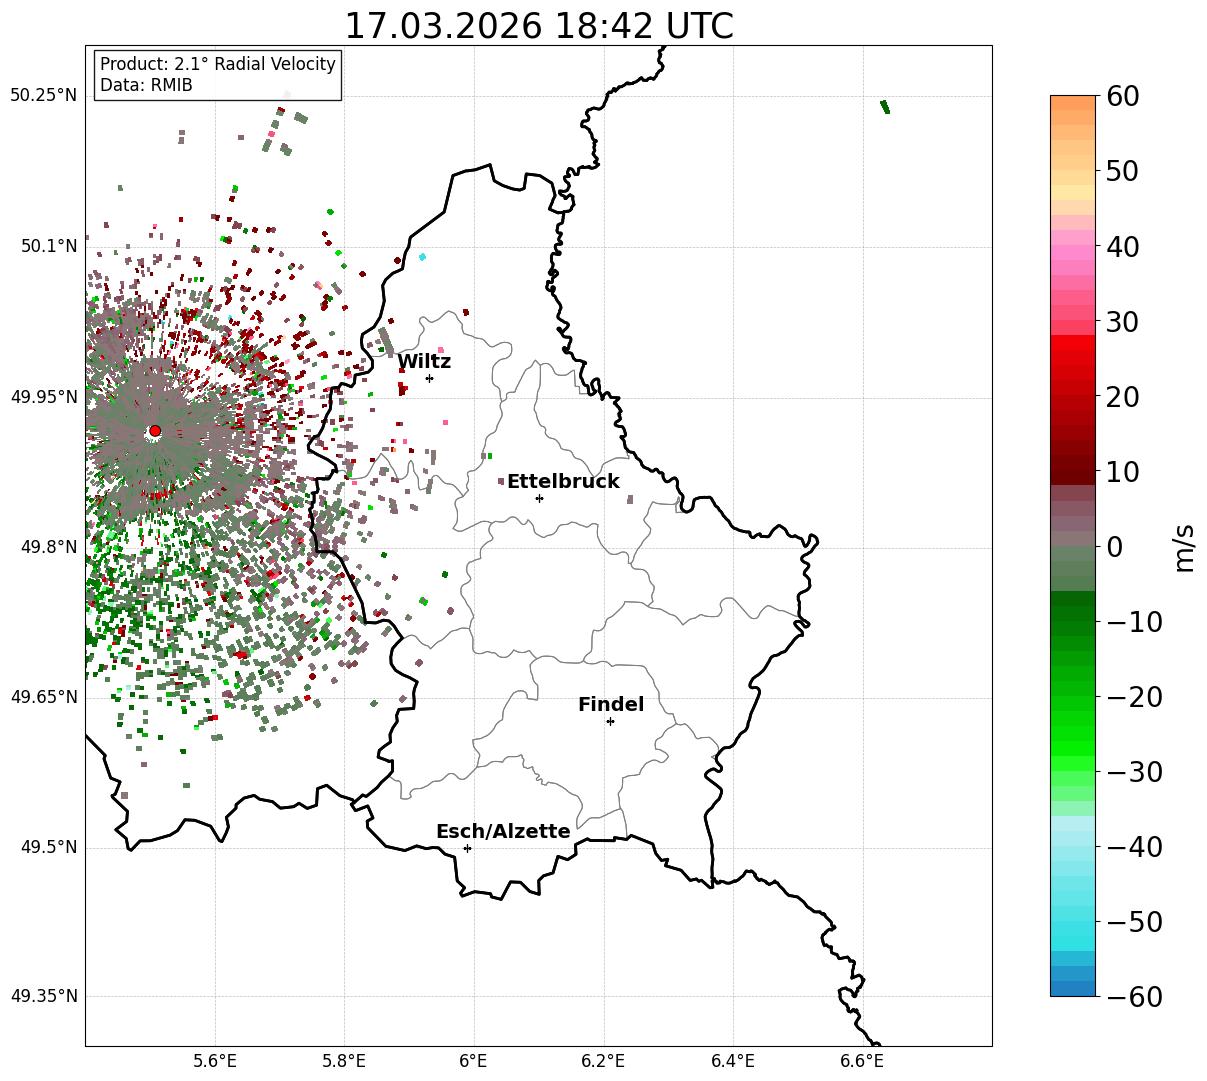
Task: Click the colorbar label −40
Action: point(1133,846)
